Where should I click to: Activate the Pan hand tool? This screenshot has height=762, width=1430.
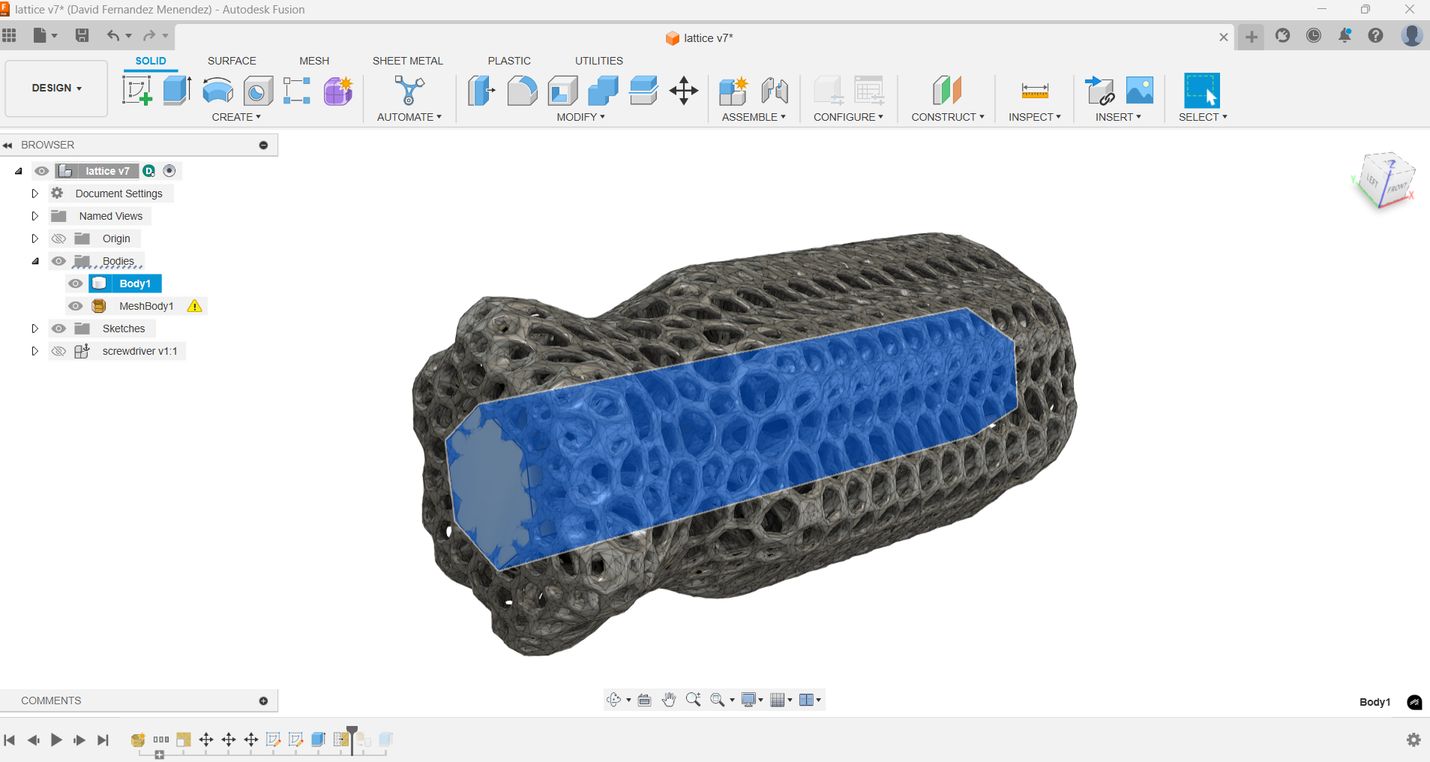(x=668, y=700)
